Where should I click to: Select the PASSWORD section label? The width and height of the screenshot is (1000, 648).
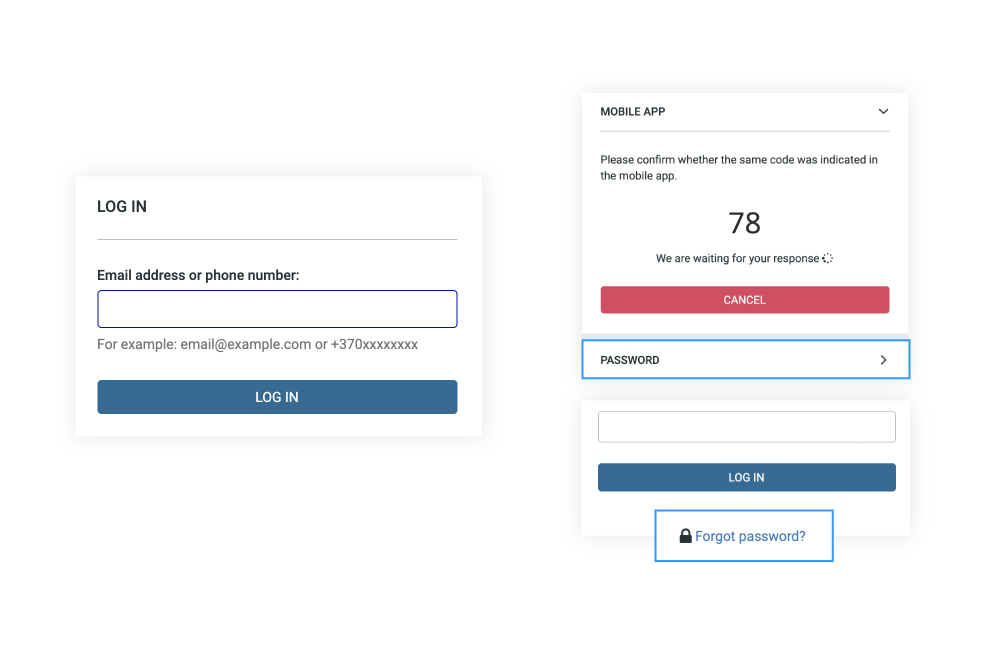coord(630,360)
